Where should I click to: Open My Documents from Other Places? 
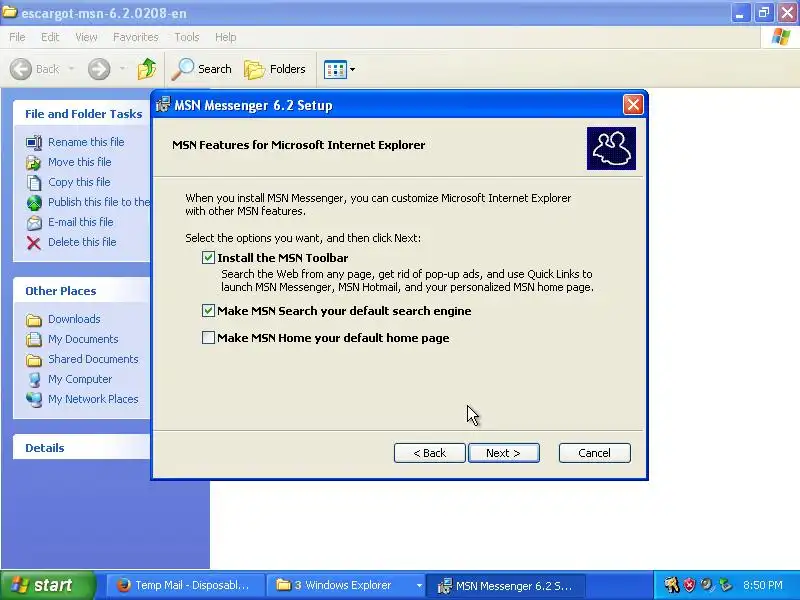pyautogui.click(x=83, y=339)
